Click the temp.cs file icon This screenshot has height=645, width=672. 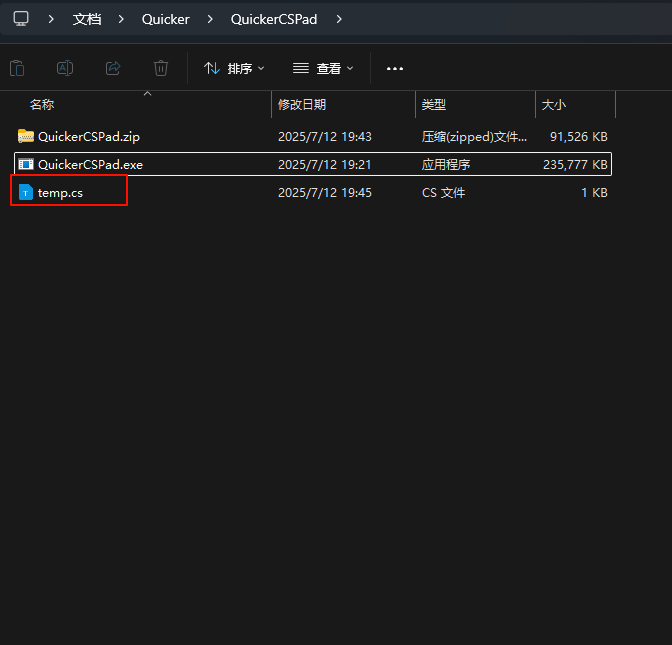click(26, 192)
